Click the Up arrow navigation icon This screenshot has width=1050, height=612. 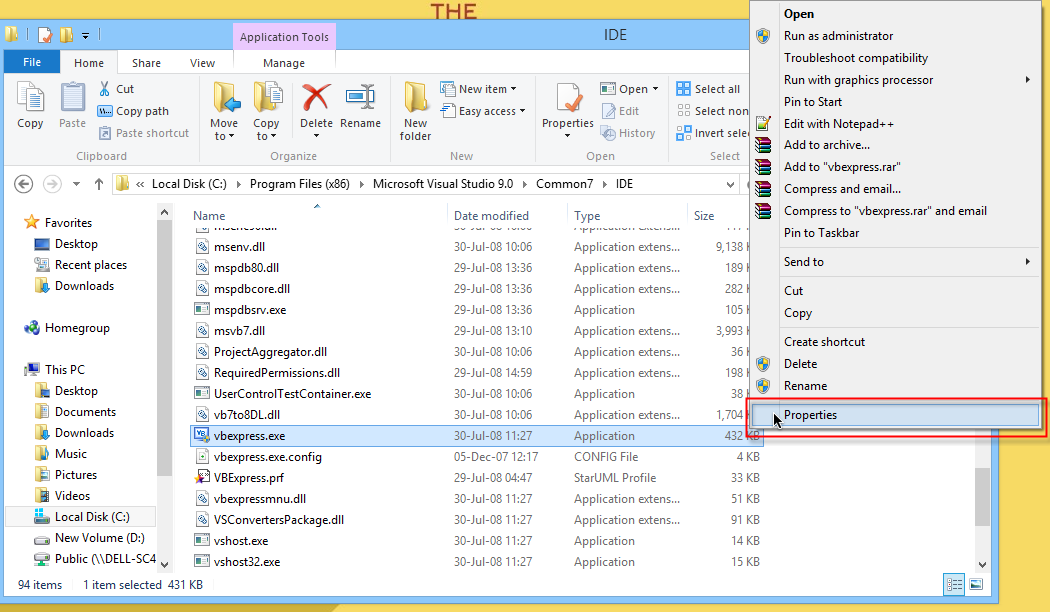(99, 184)
